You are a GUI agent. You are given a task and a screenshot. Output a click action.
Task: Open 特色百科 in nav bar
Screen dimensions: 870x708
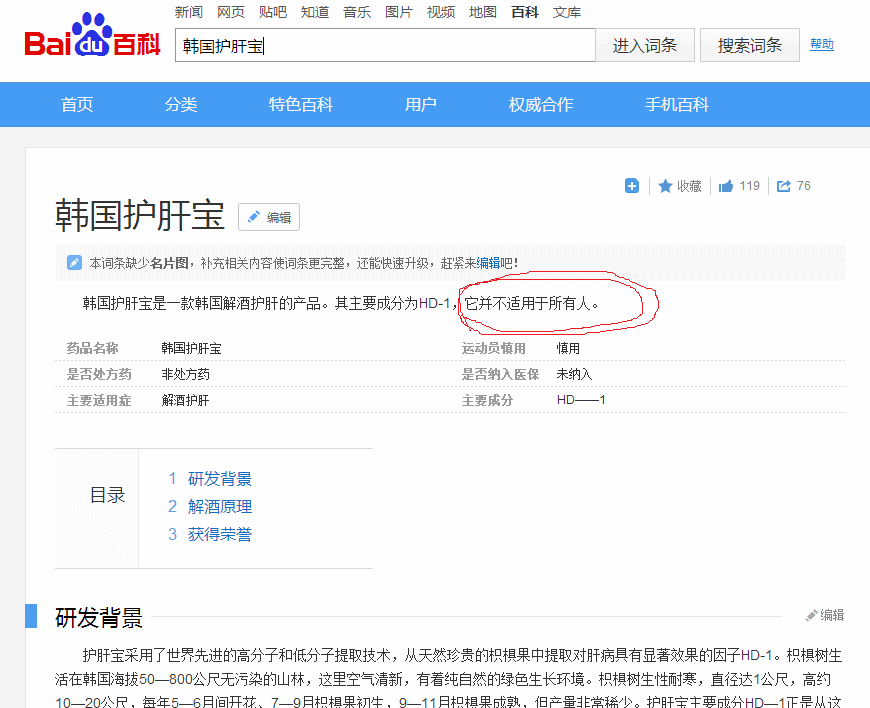point(301,104)
